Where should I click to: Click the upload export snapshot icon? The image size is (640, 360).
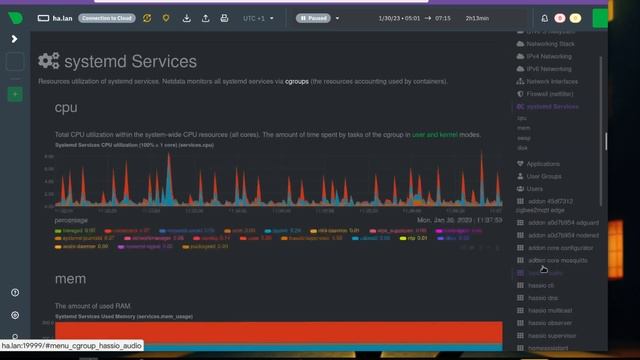[205, 18]
